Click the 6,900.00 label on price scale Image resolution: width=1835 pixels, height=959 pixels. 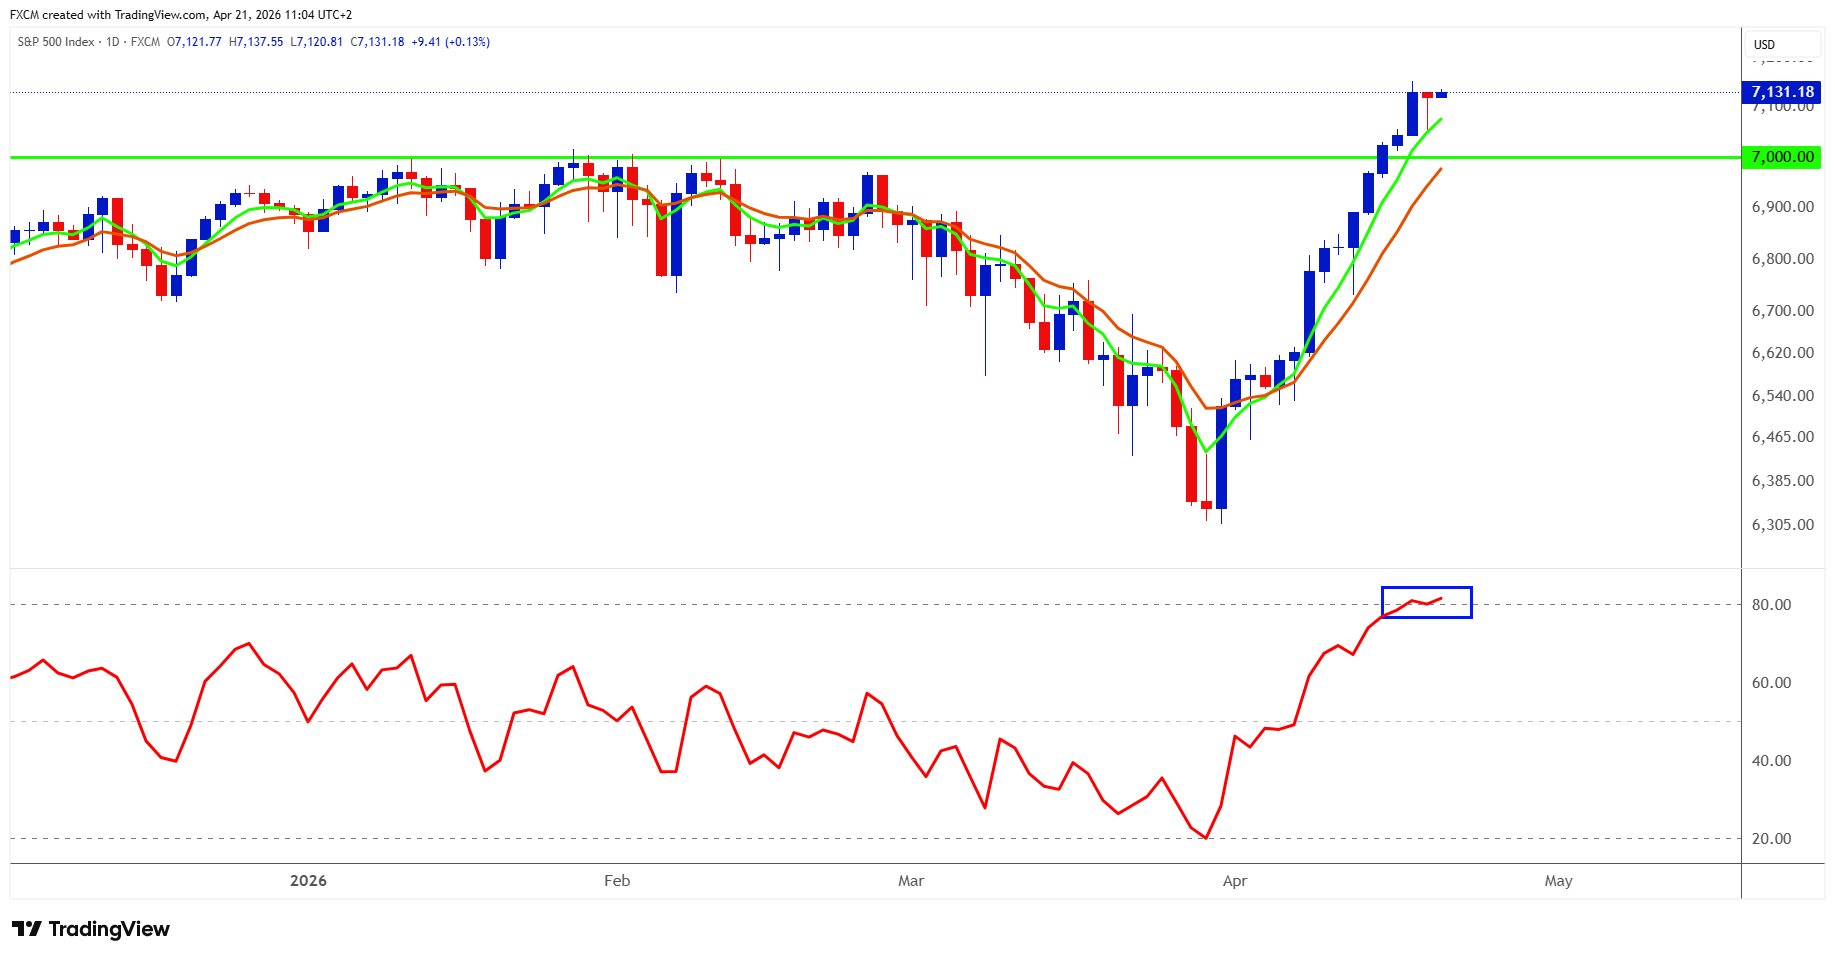point(1782,207)
